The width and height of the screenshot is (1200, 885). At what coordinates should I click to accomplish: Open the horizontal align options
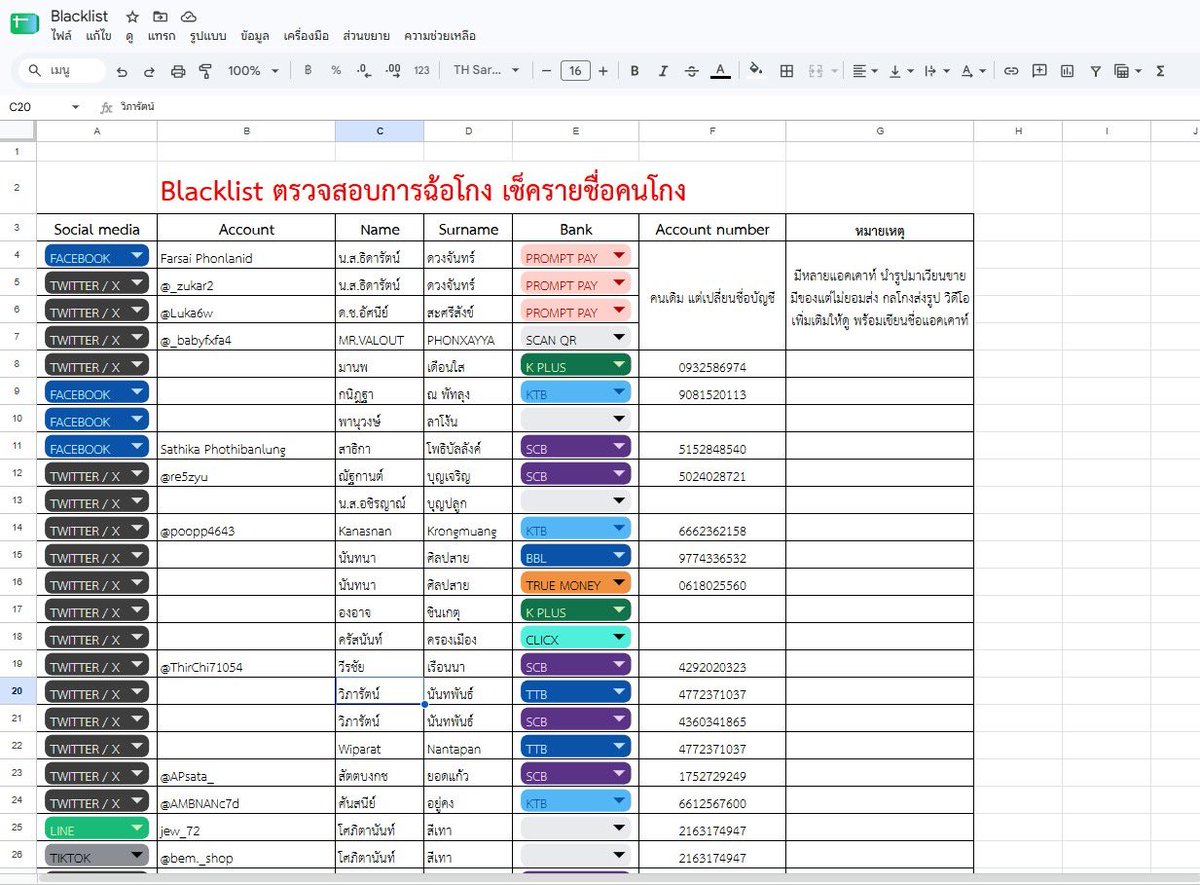[865, 71]
